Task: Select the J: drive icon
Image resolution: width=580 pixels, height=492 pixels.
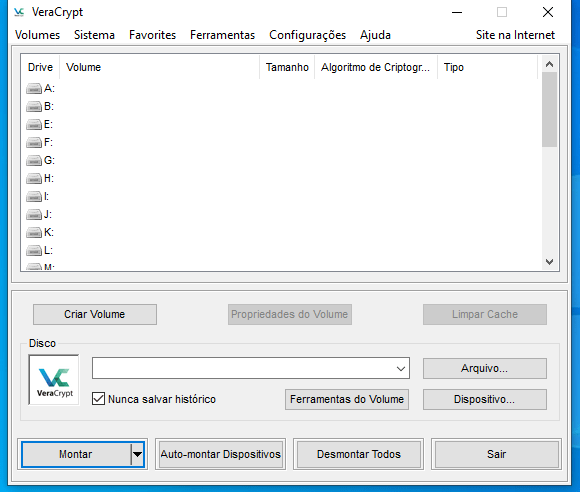Action: pyautogui.click(x=34, y=215)
